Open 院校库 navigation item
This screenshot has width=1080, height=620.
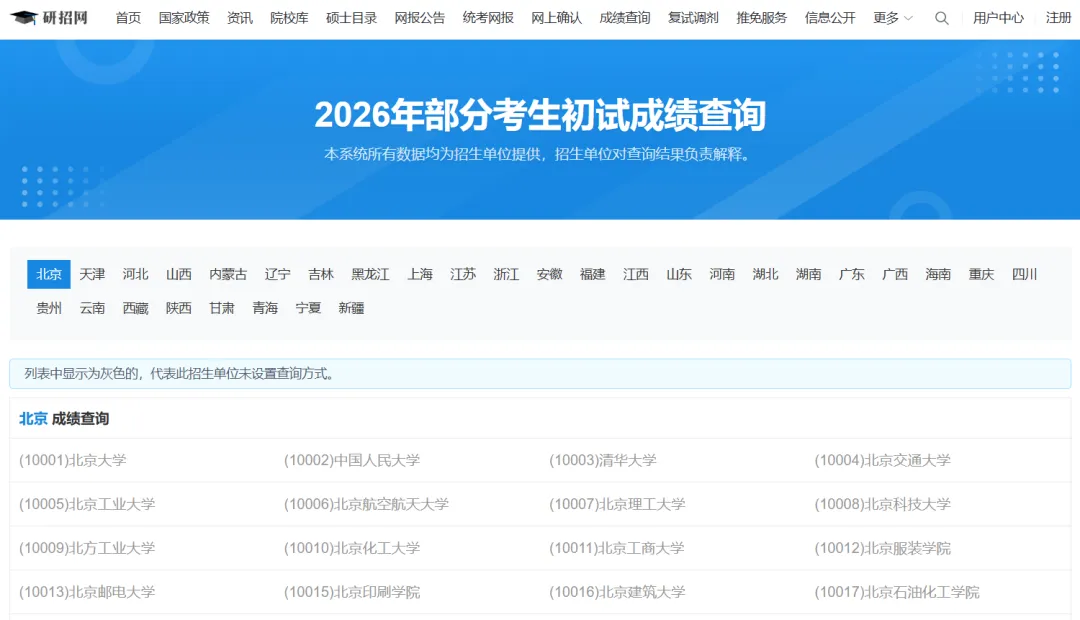click(x=289, y=18)
